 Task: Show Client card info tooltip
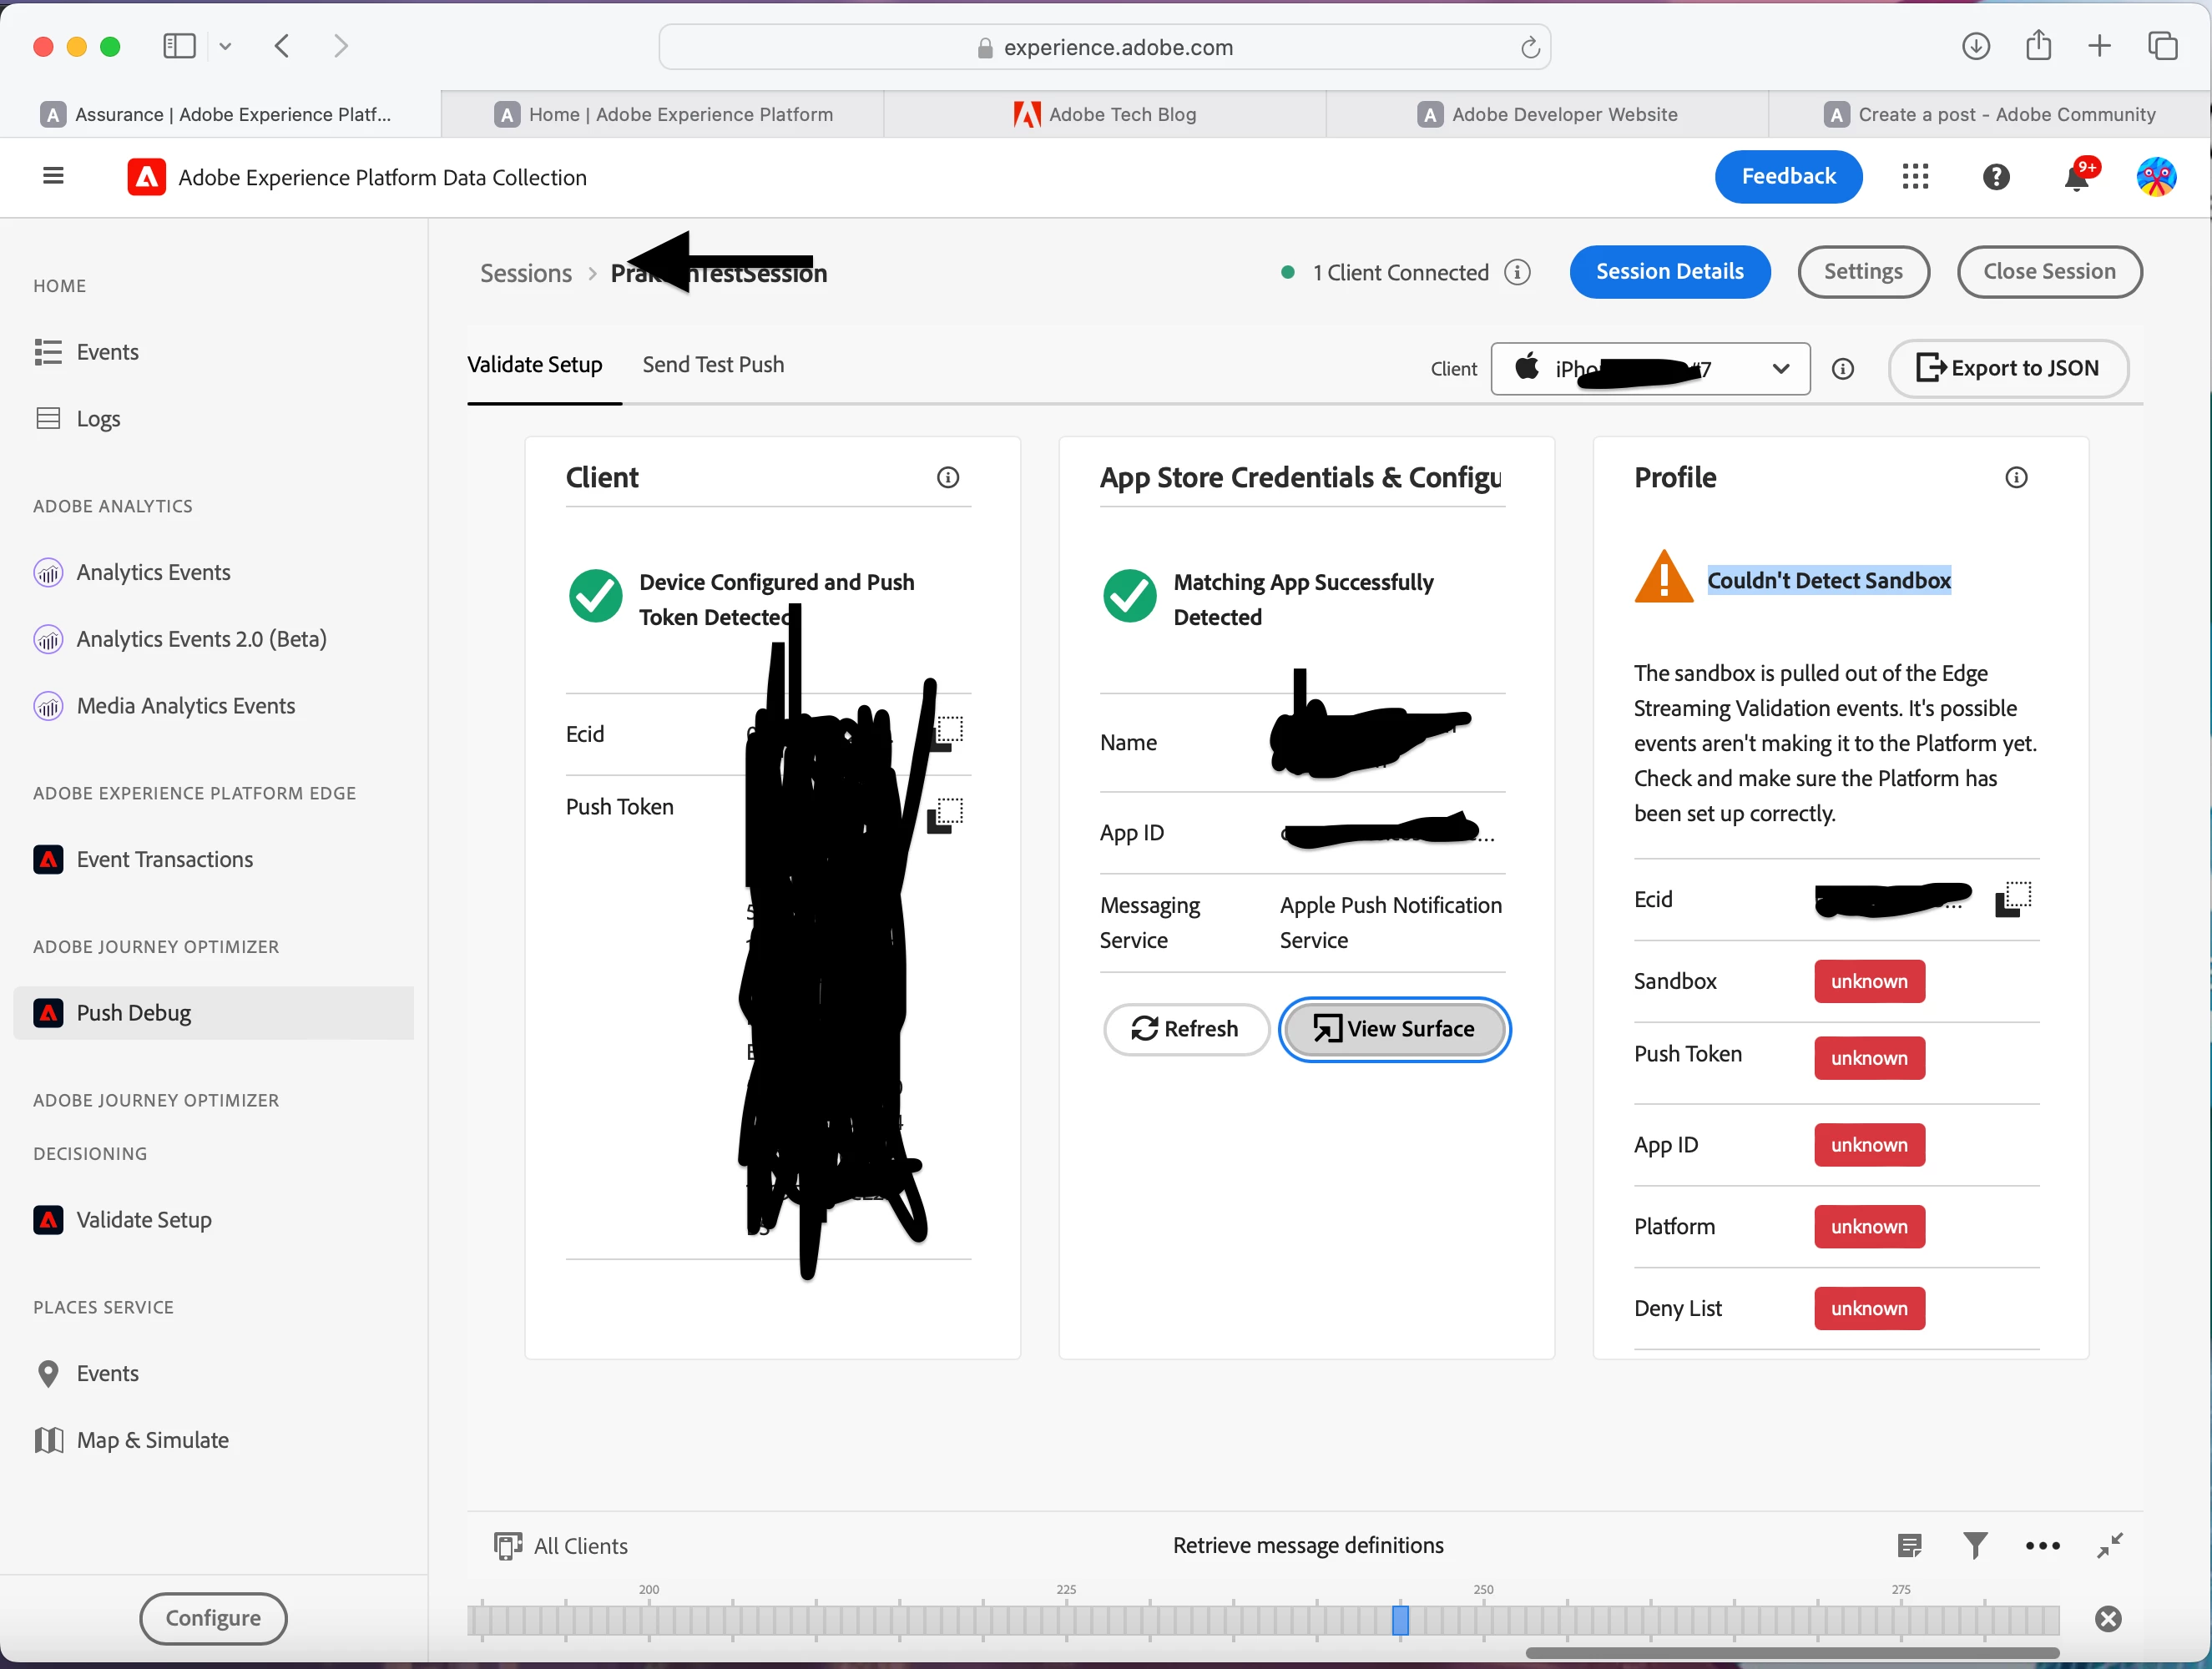[x=947, y=478]
